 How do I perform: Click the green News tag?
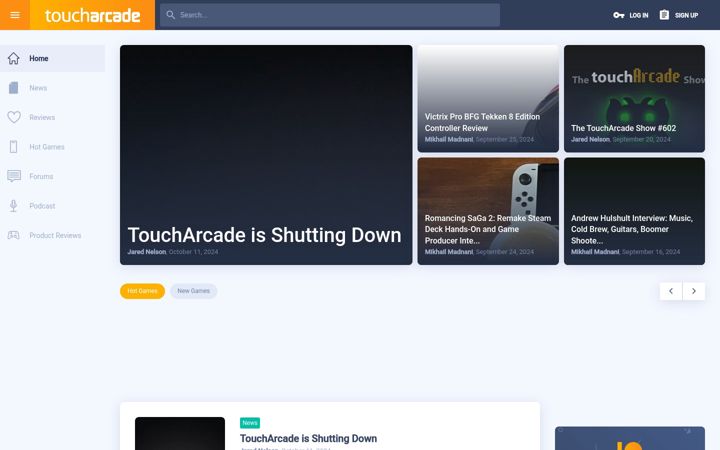pos(250,422)
